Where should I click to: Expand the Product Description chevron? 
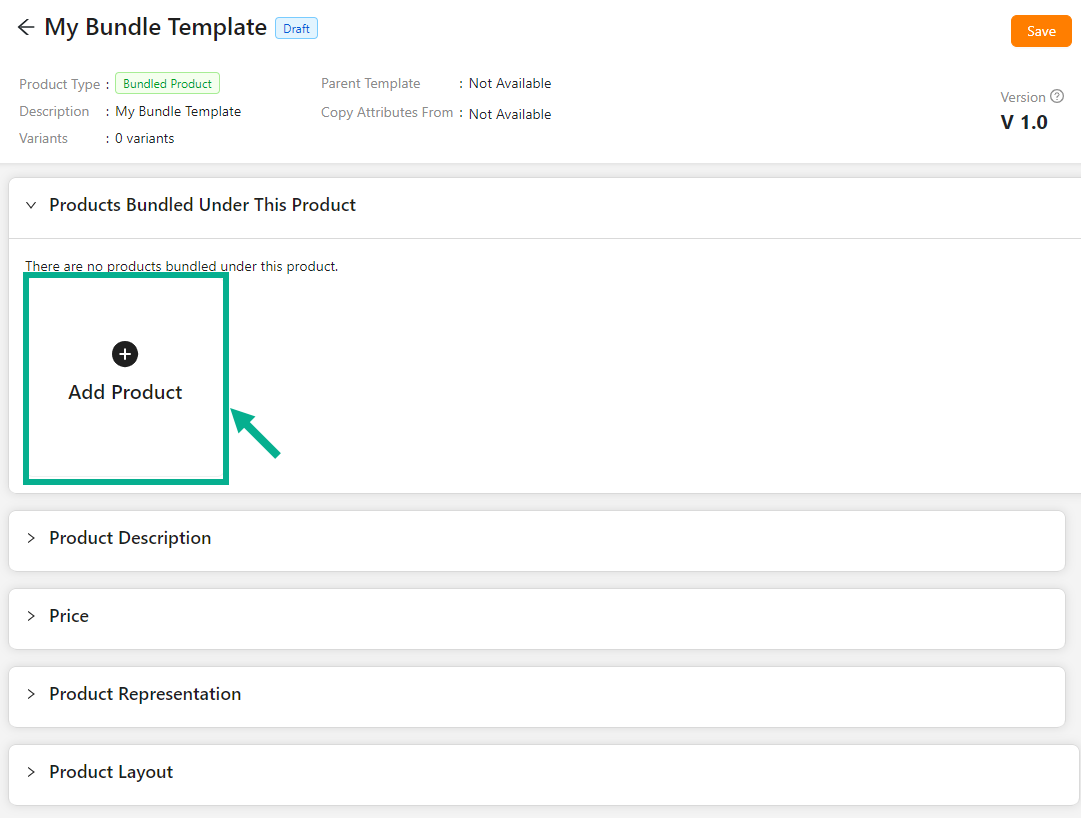(31, 538)
